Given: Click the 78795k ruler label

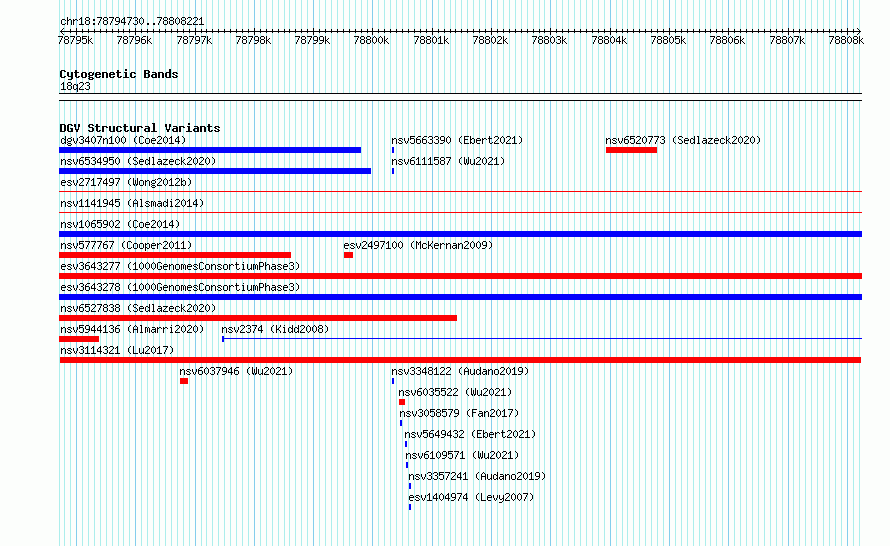Looking at the screenshot, I should point(75,40).
